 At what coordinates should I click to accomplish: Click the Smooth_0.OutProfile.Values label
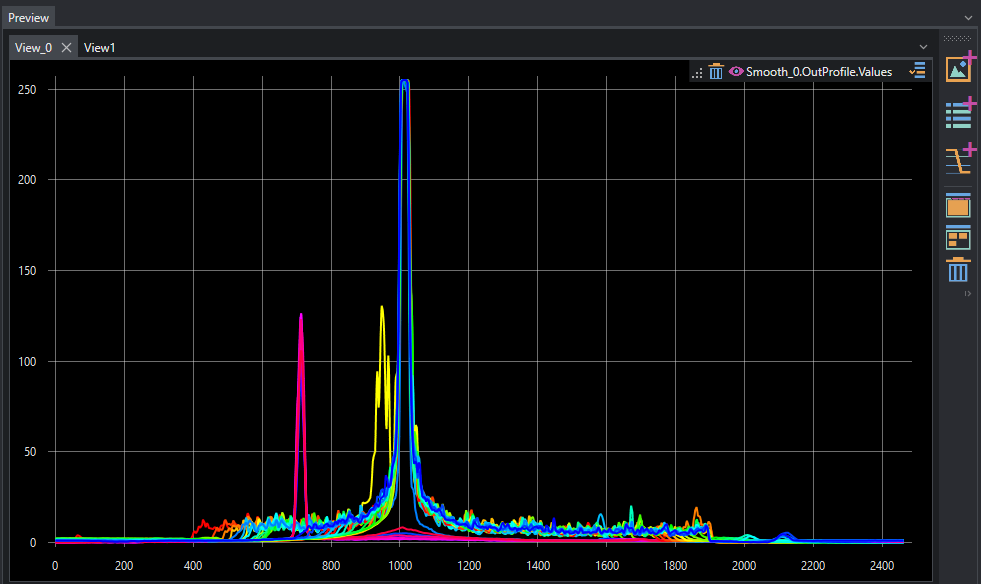point(818,72)
